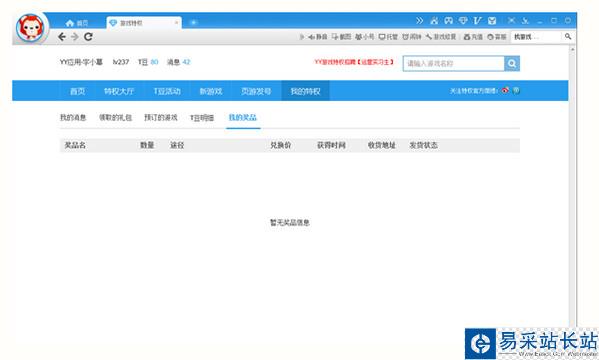Switch to the 预订的游戏 sub-tab

coord(161,117)
